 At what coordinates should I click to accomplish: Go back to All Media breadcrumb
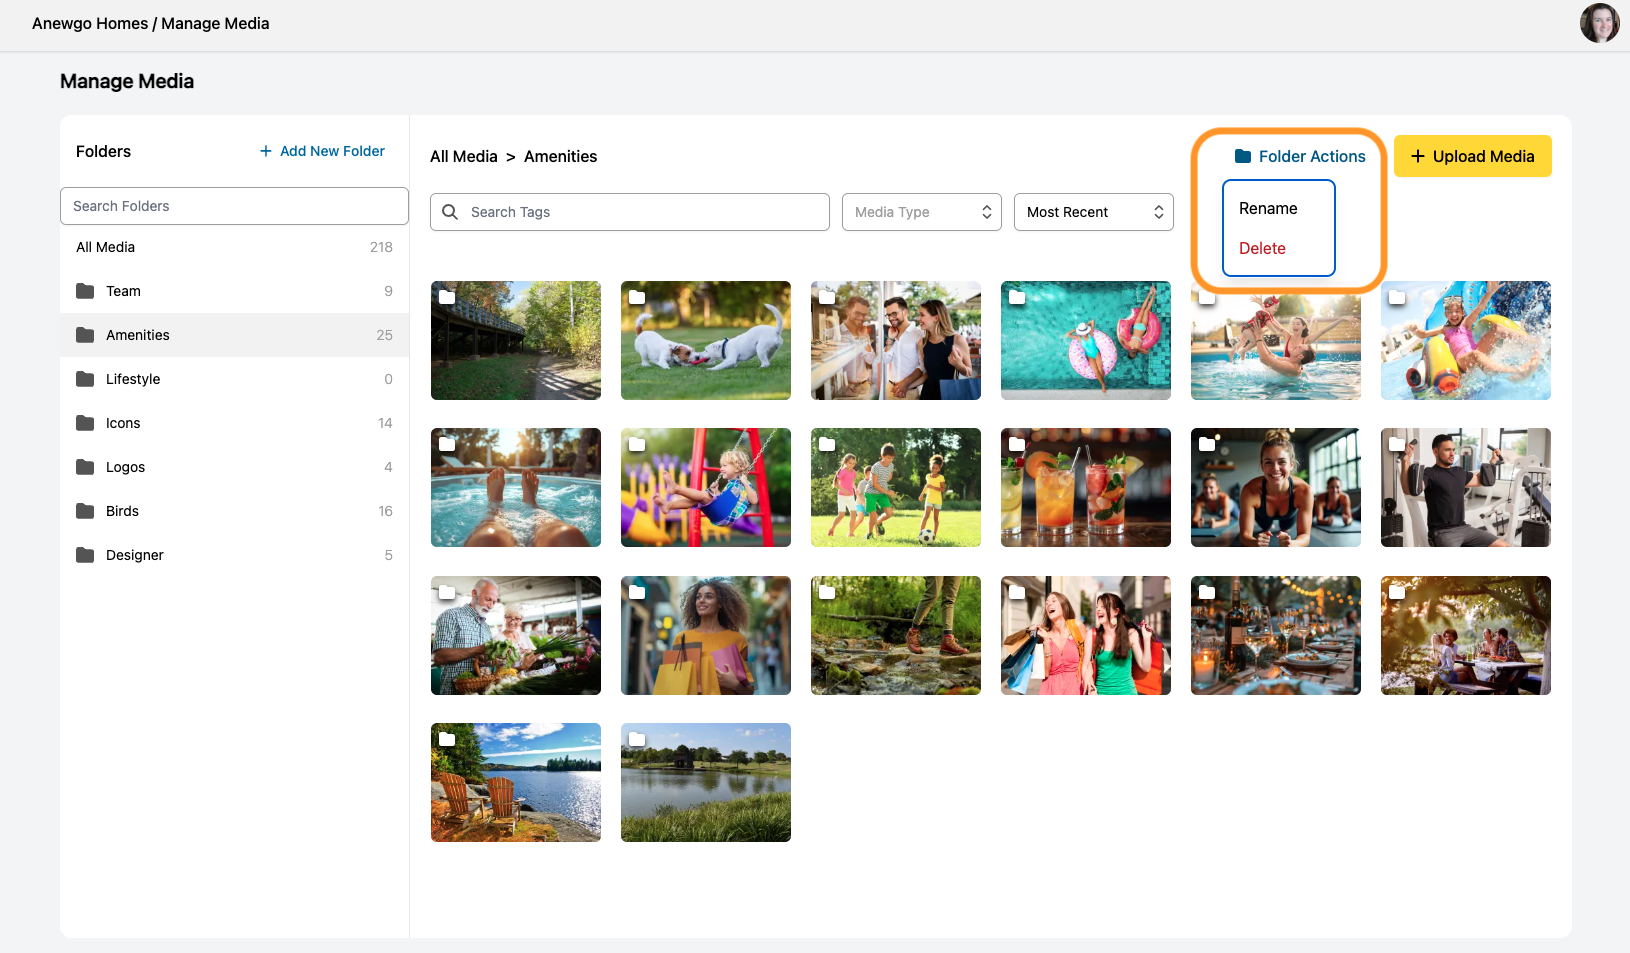[463, 156]
